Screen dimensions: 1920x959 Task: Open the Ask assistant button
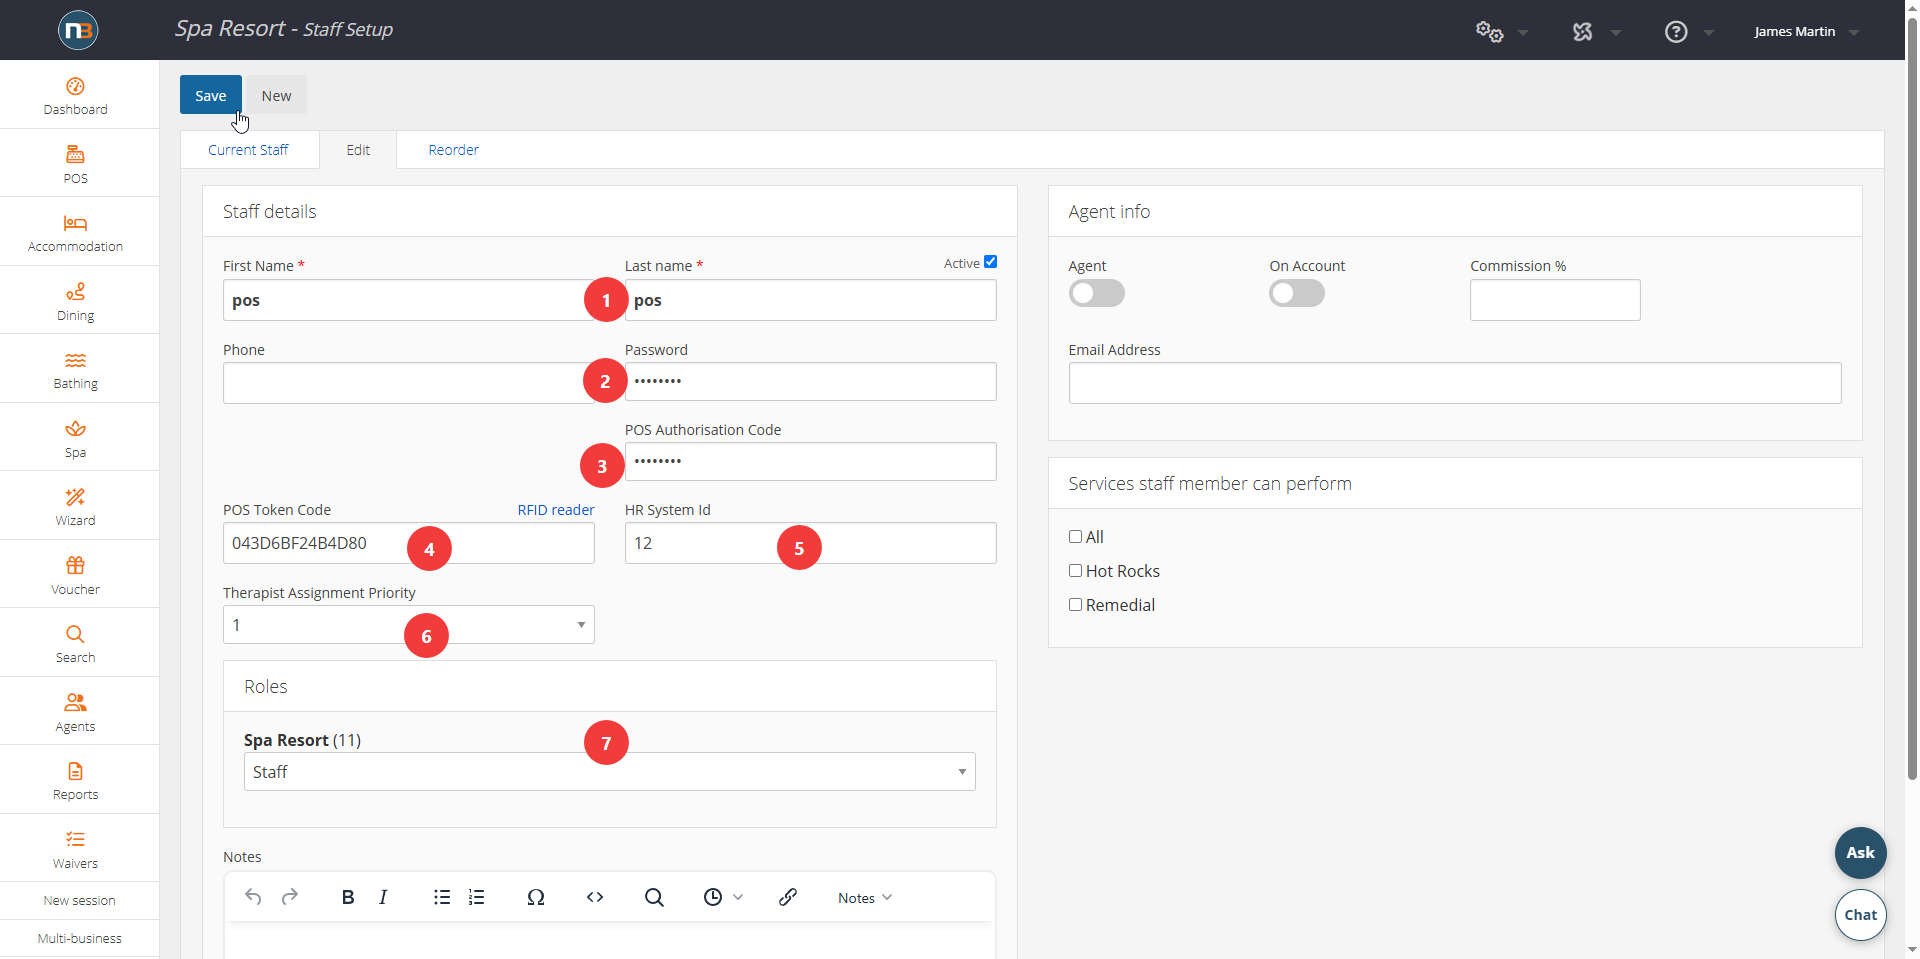(1860, 853)
